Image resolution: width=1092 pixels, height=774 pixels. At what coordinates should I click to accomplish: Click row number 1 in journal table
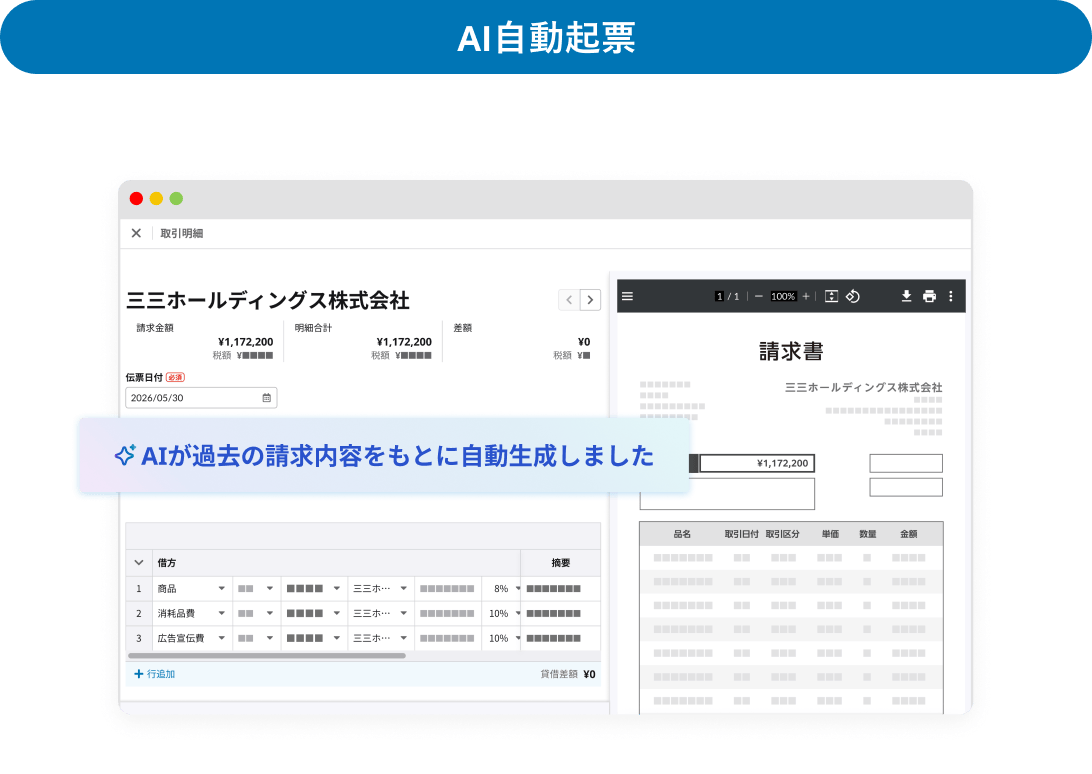point(139,589)
